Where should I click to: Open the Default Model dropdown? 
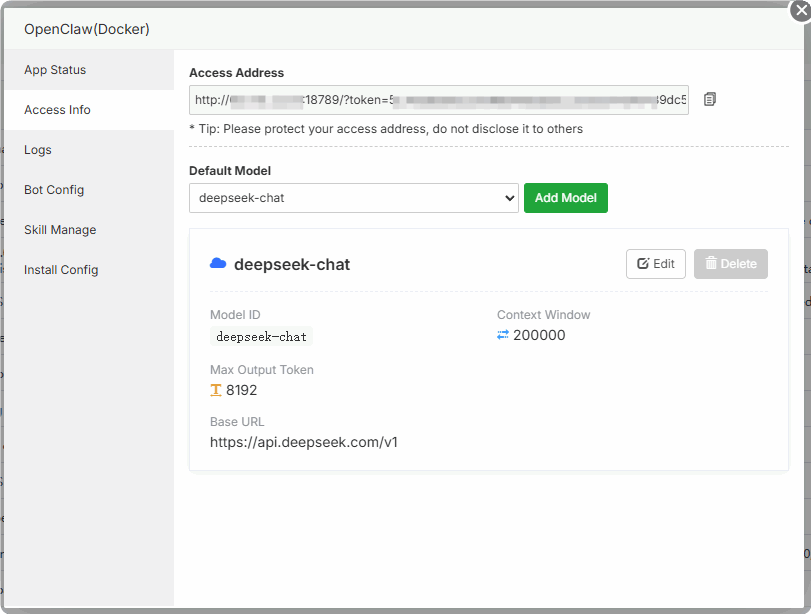click(353, 198)
